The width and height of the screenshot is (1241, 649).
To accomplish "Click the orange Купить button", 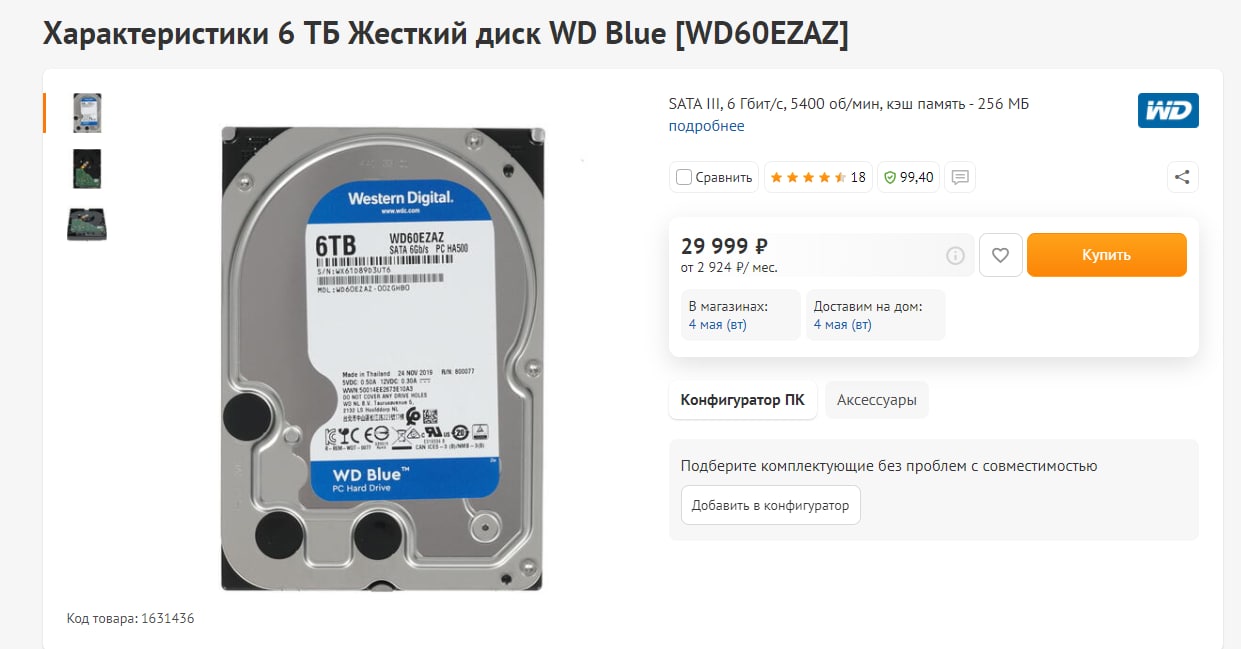I will point(1106,255).
